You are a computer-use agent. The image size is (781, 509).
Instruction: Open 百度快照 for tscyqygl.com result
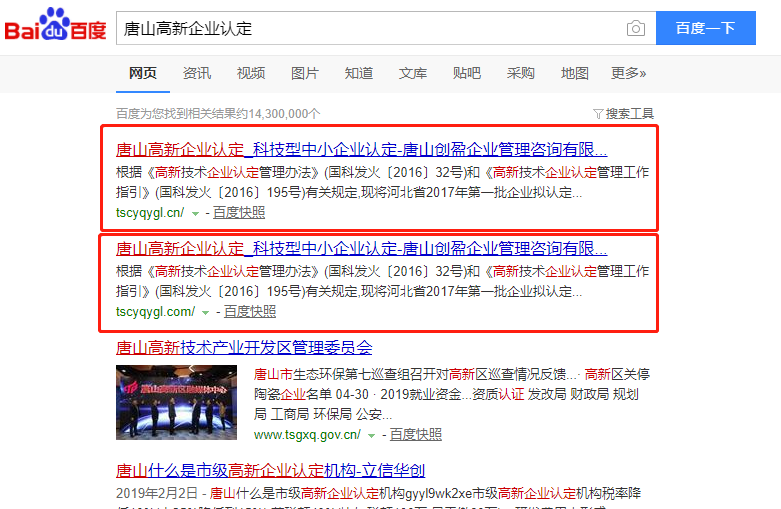pos(250,312)
